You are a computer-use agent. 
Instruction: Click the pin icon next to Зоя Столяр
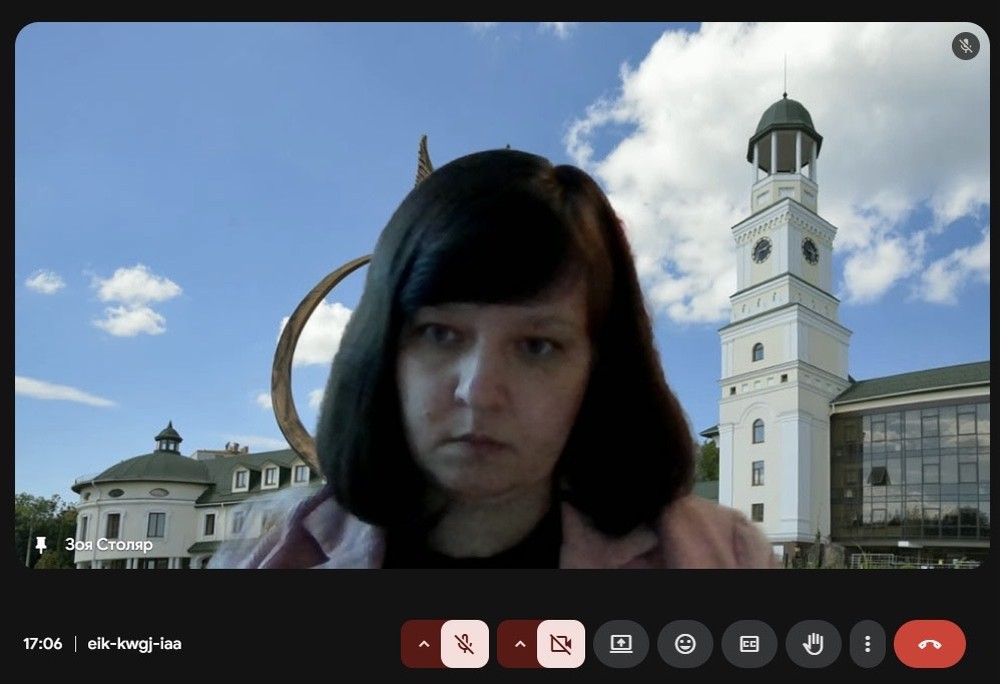41,545
